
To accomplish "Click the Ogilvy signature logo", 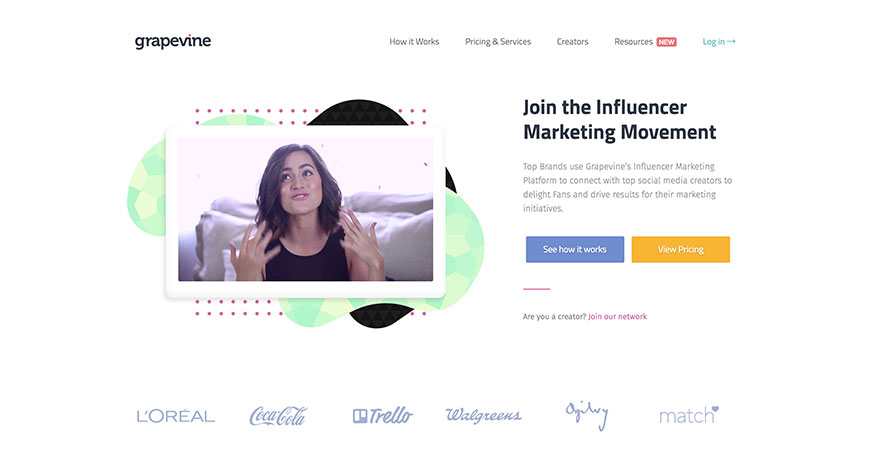I will coord(587,415).
